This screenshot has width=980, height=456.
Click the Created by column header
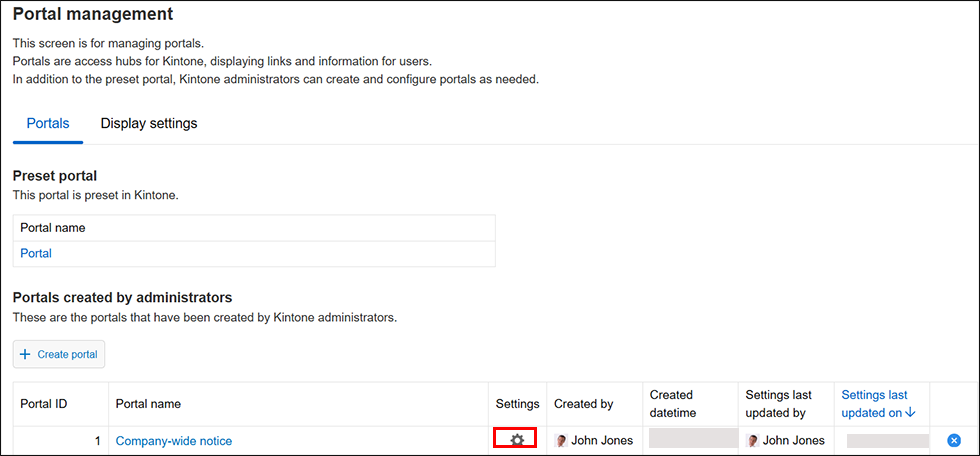click(583, 404)
